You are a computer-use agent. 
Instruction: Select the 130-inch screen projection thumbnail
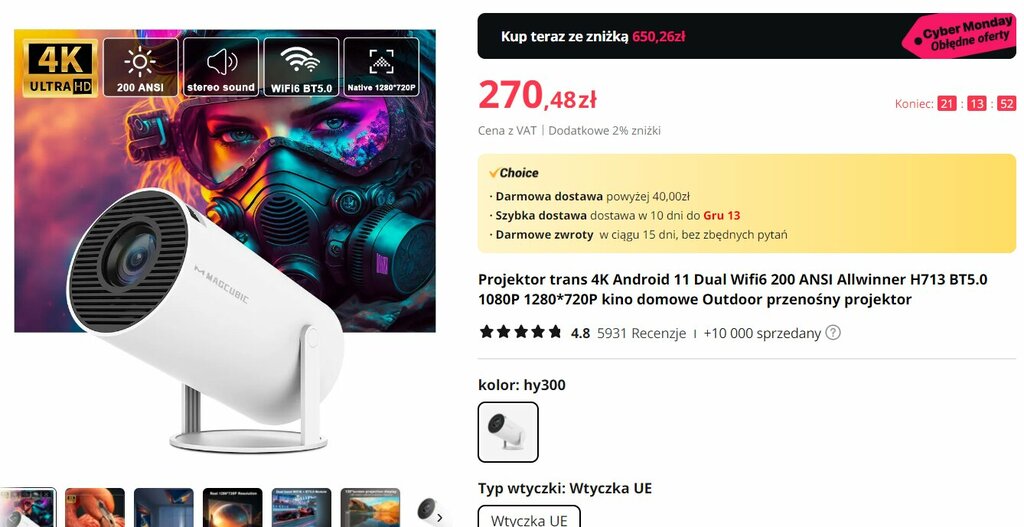(370, 507)
